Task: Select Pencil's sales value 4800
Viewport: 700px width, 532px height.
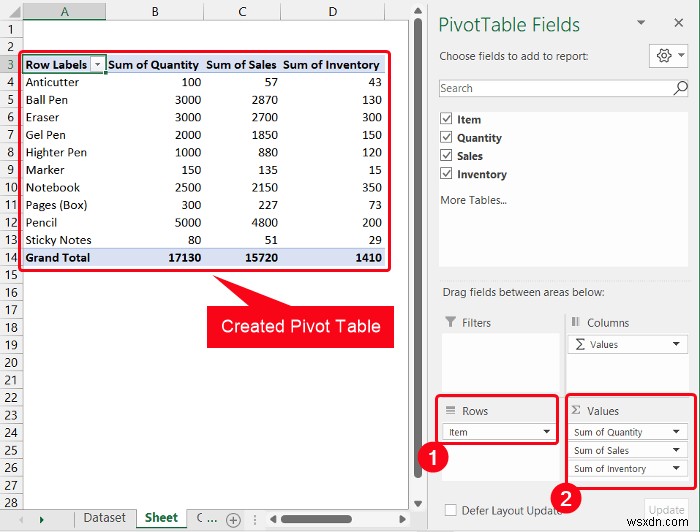Action: click(242, 222)
